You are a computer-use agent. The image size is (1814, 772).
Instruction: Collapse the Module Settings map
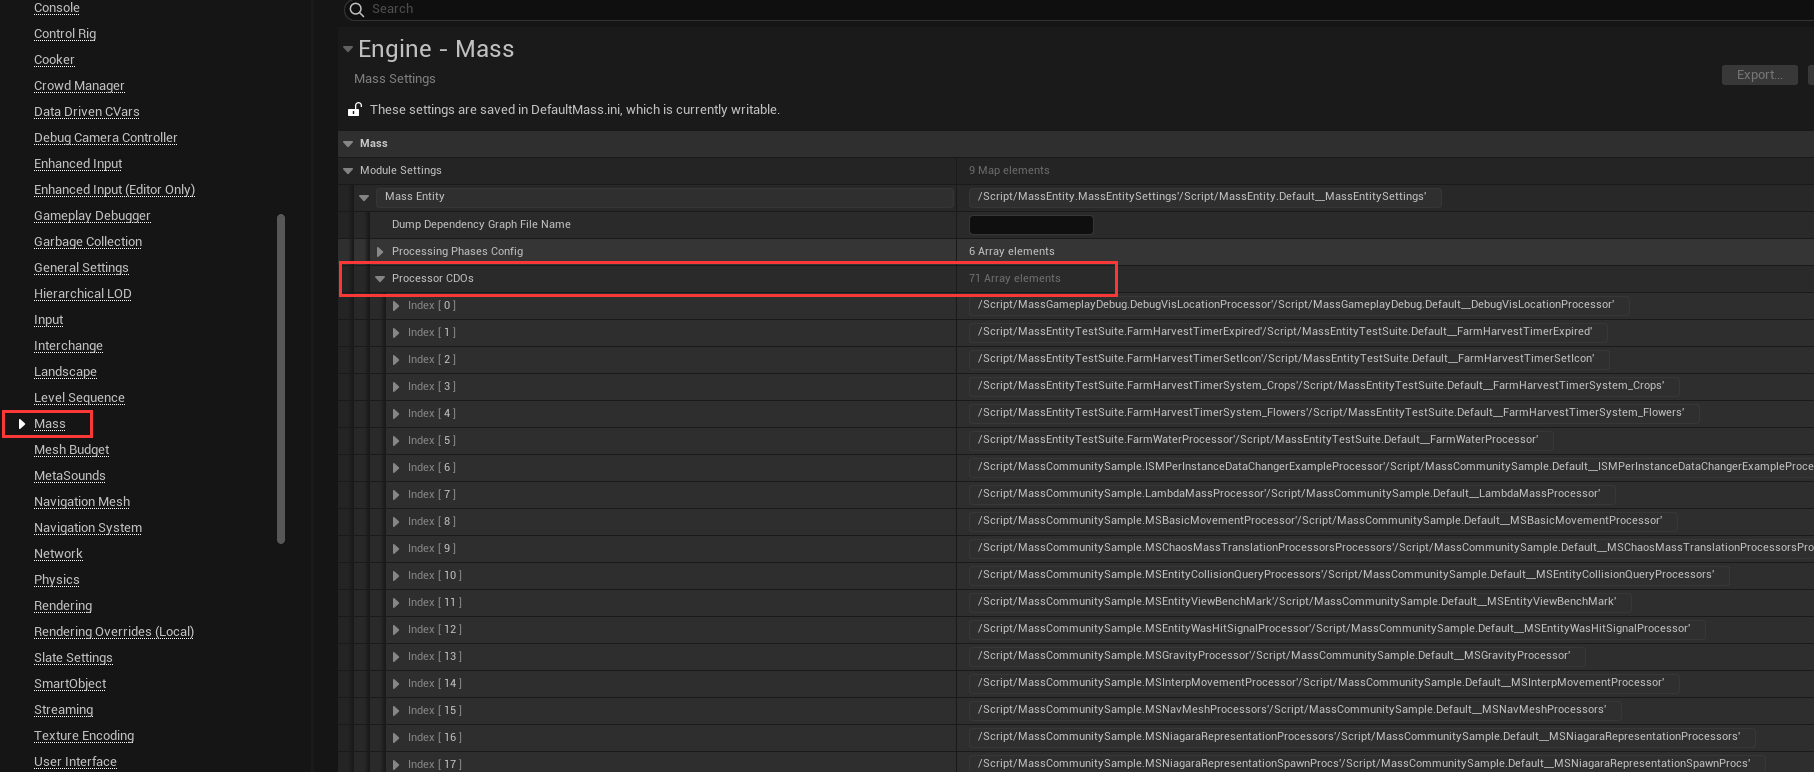[x=349, y=171]
